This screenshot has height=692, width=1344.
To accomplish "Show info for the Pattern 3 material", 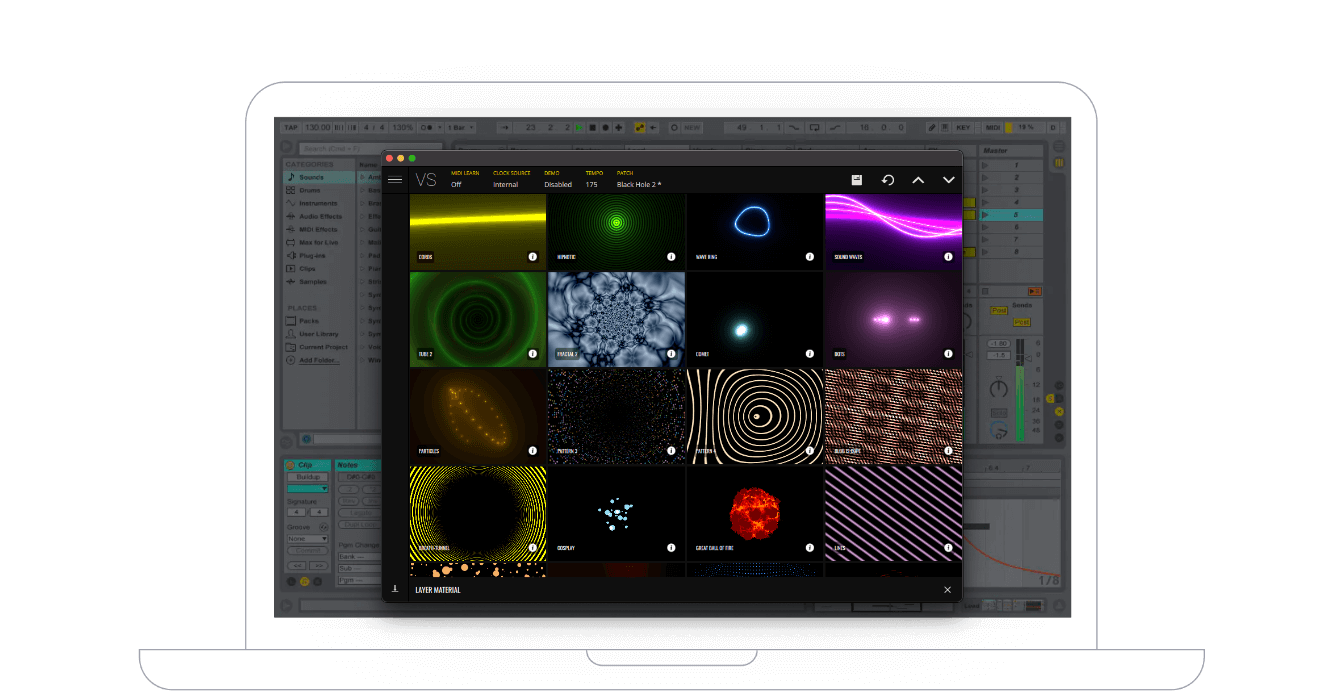I will click(671, 451).
